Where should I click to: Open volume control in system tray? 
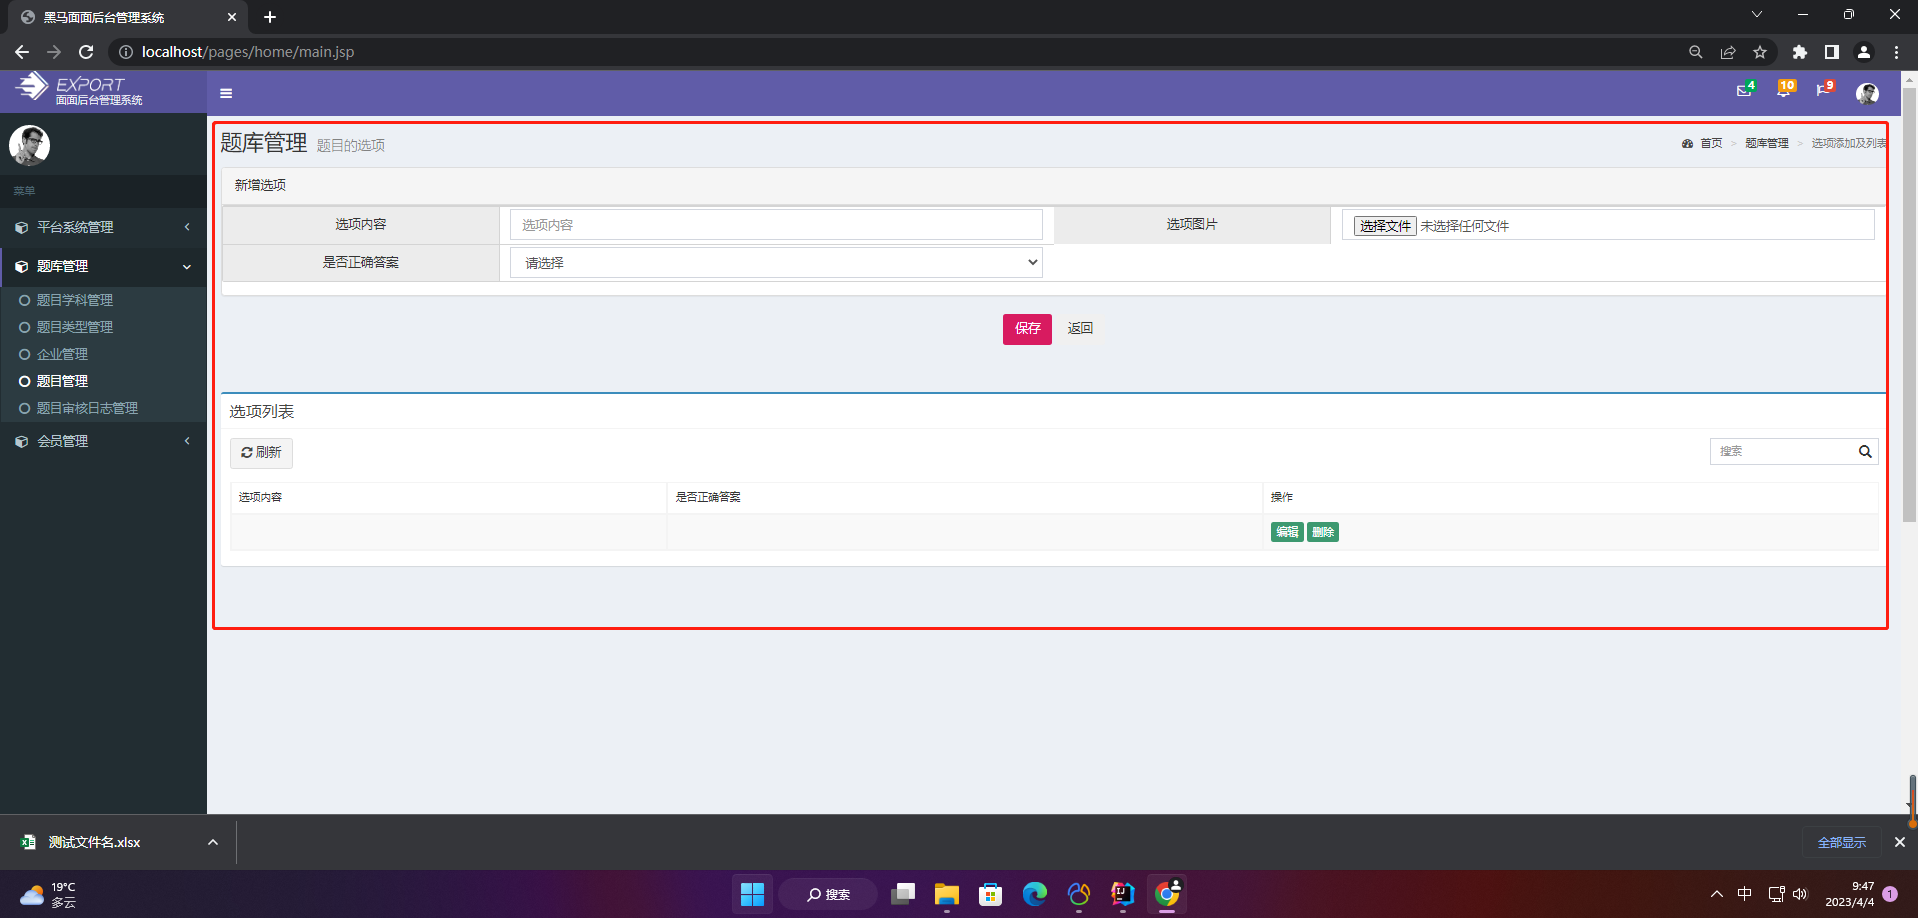1800,894
